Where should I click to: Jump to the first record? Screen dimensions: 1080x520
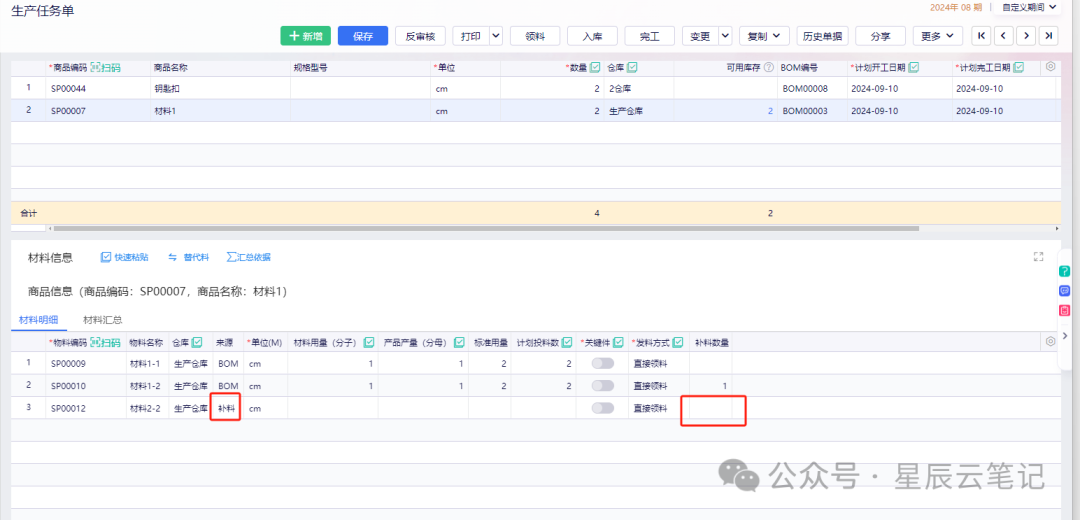(x=981, y=36)
